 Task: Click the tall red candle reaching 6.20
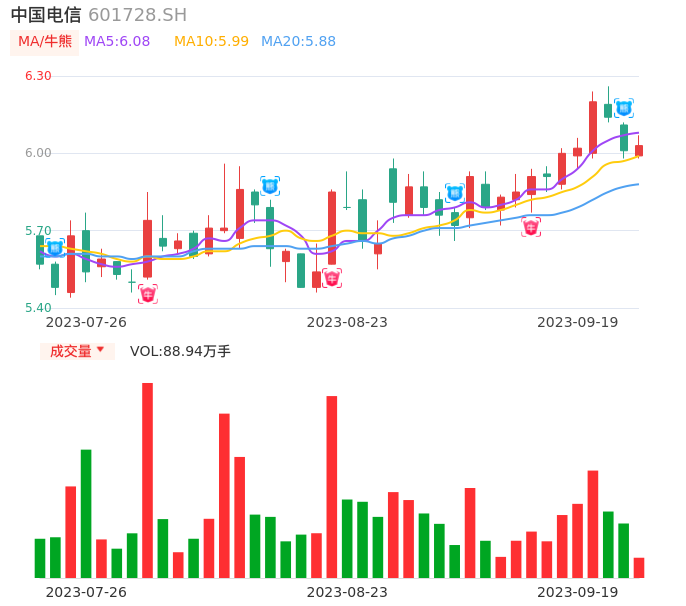click(x=593, y=127)
